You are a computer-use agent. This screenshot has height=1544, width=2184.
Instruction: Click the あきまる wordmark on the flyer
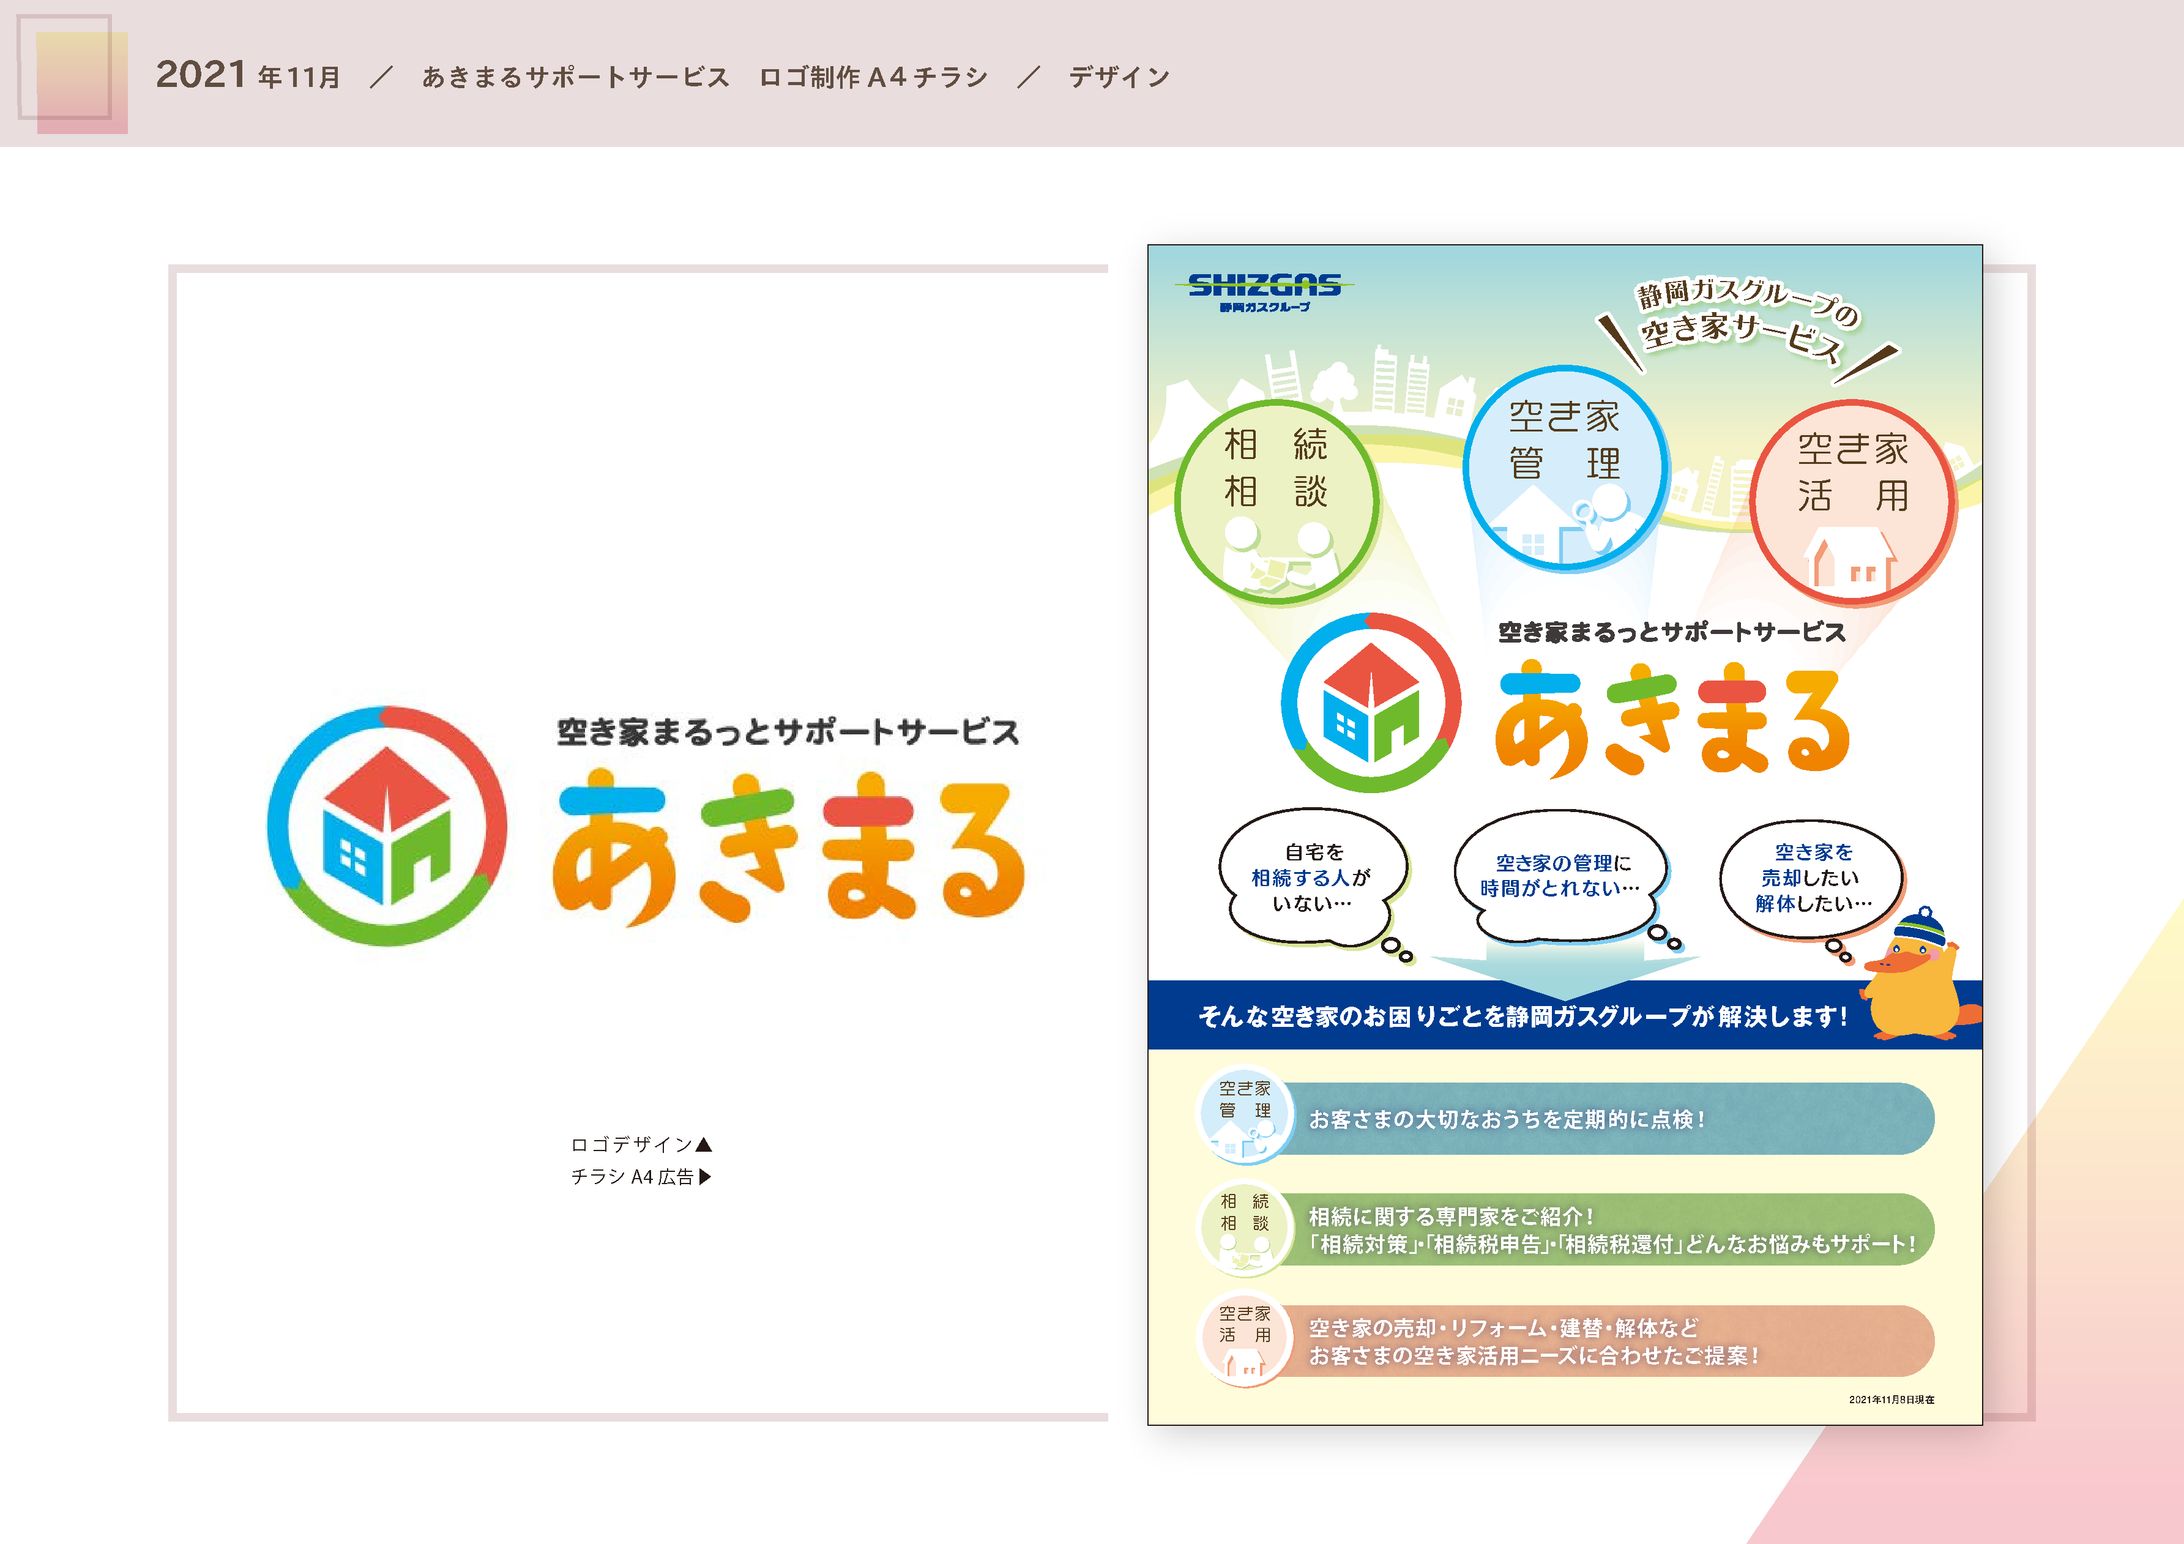(x=1671, y=718)
